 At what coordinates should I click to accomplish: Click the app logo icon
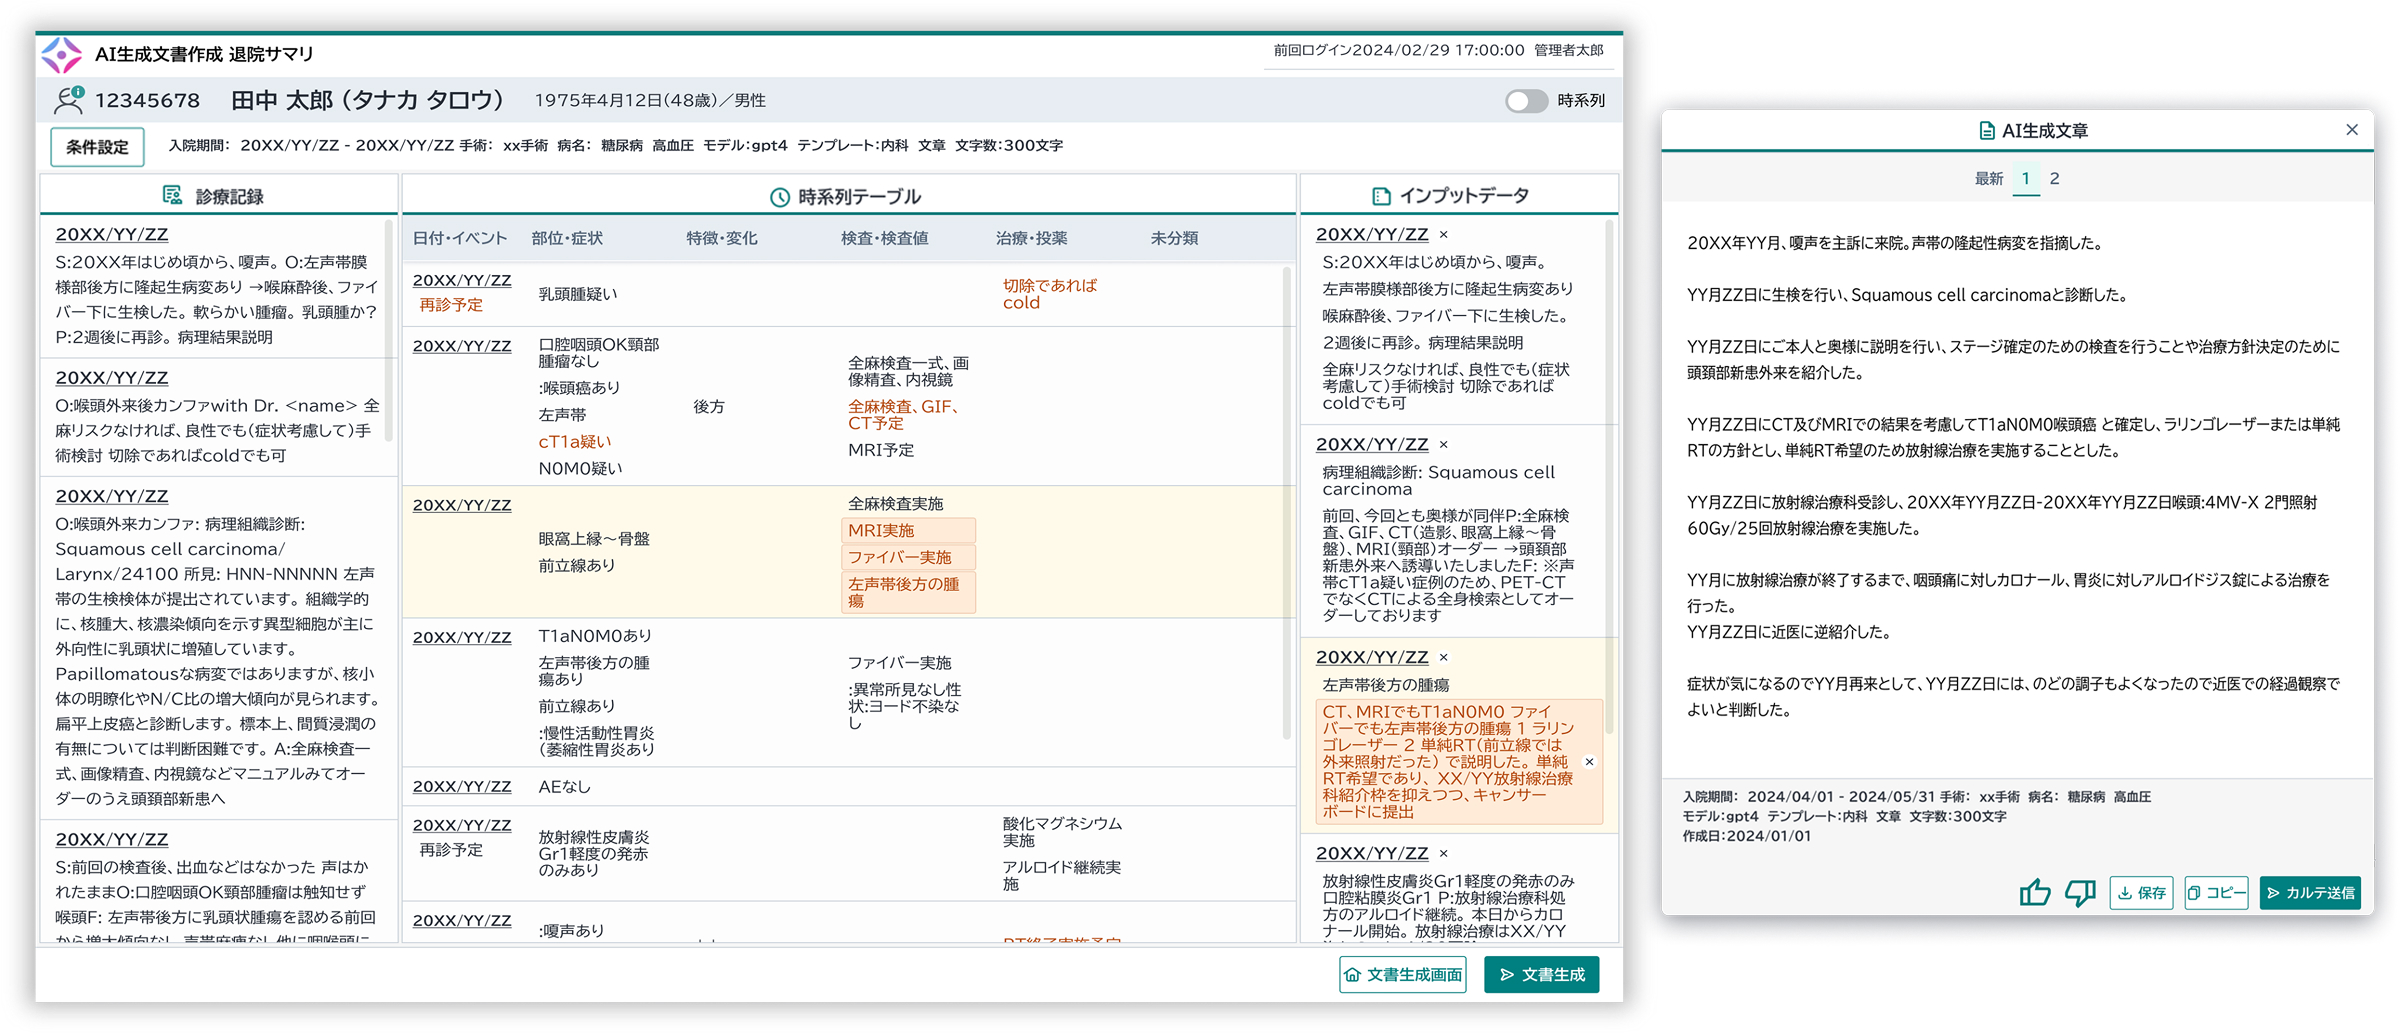62,55
